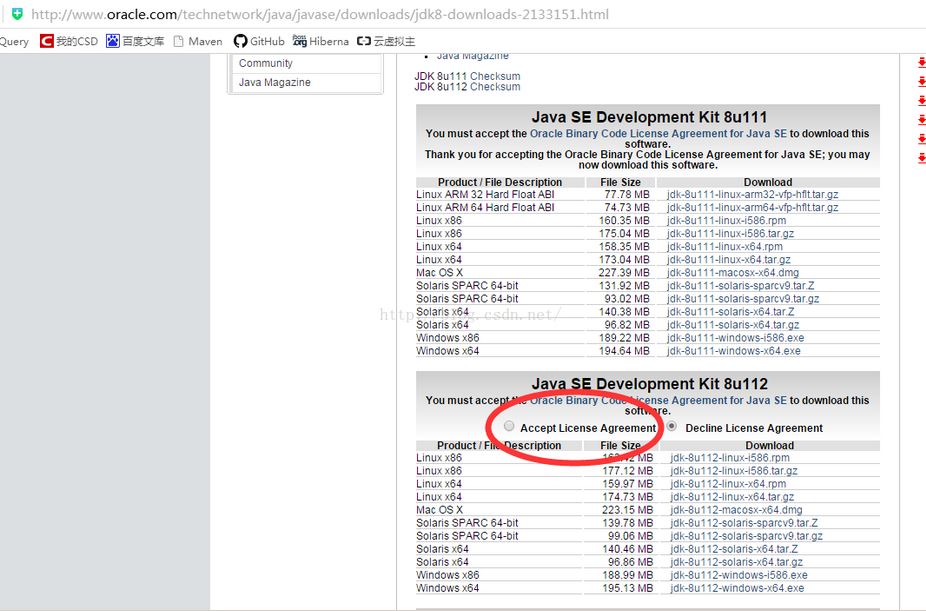
Task: Open the 我的CSD bookmark
Action: coord(69,41)
